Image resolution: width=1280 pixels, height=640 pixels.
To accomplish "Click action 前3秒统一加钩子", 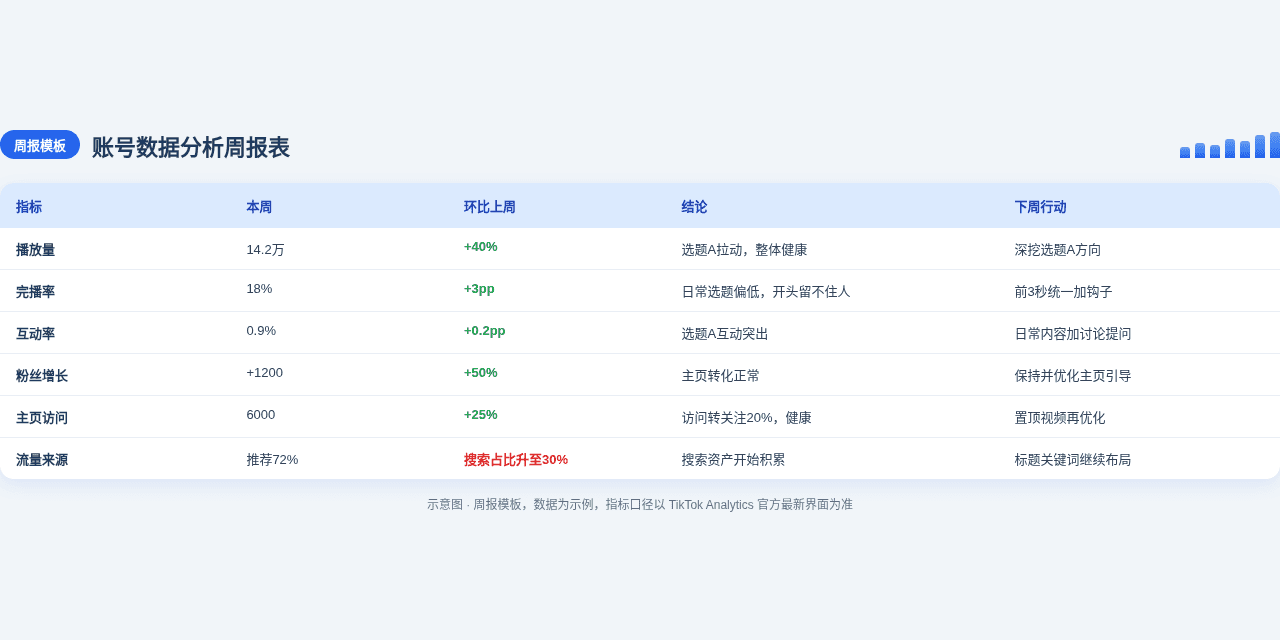I will tap(1064, 292).
